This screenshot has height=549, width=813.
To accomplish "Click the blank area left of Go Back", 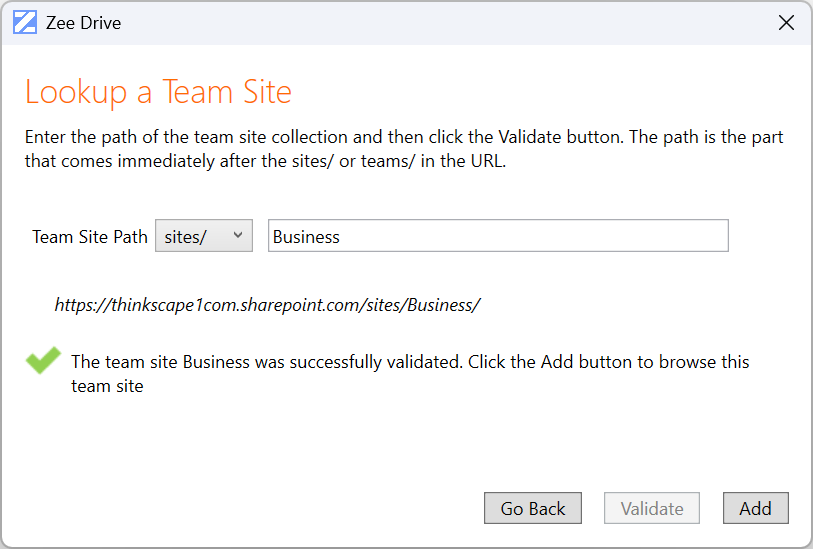I will 250,508.
